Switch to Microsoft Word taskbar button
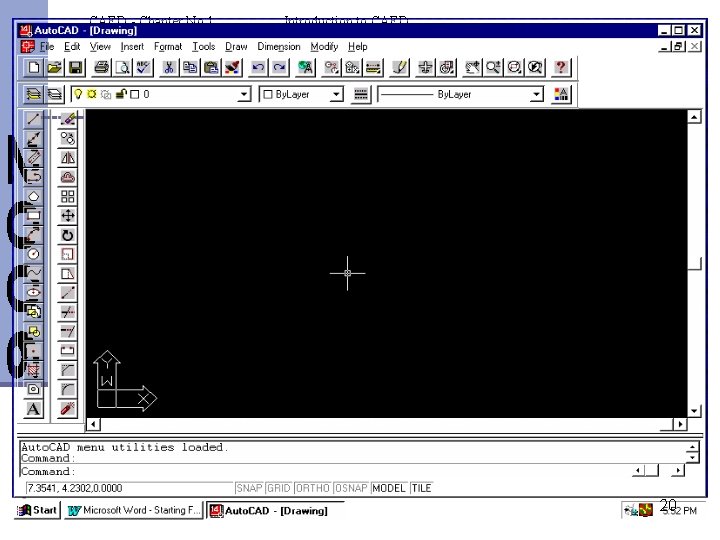Screen dimensions: 720x540 click(134, 510)
